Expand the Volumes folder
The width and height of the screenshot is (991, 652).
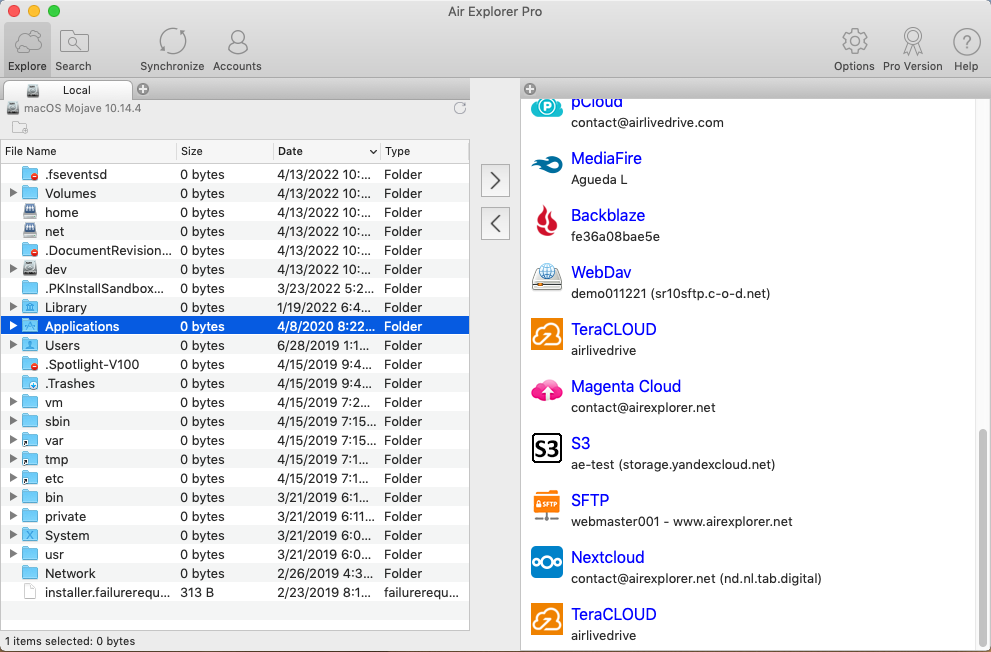click(x=13, y=193)
